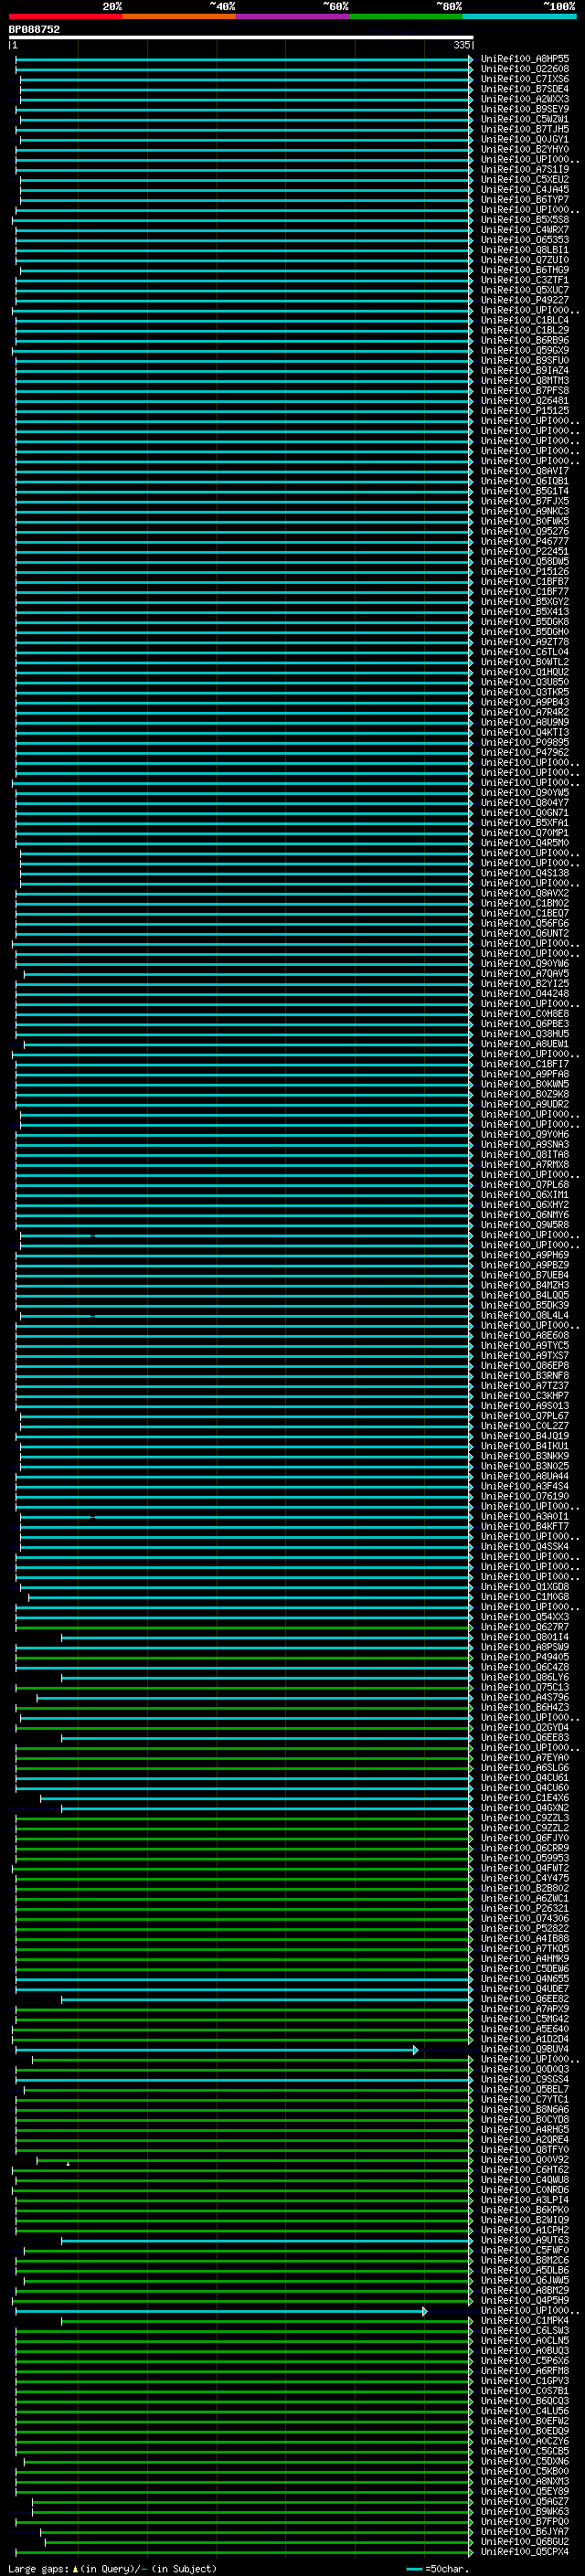Select hit UniRef100_Q6FJY0

pyautogui.click(x=525, y=1838)
